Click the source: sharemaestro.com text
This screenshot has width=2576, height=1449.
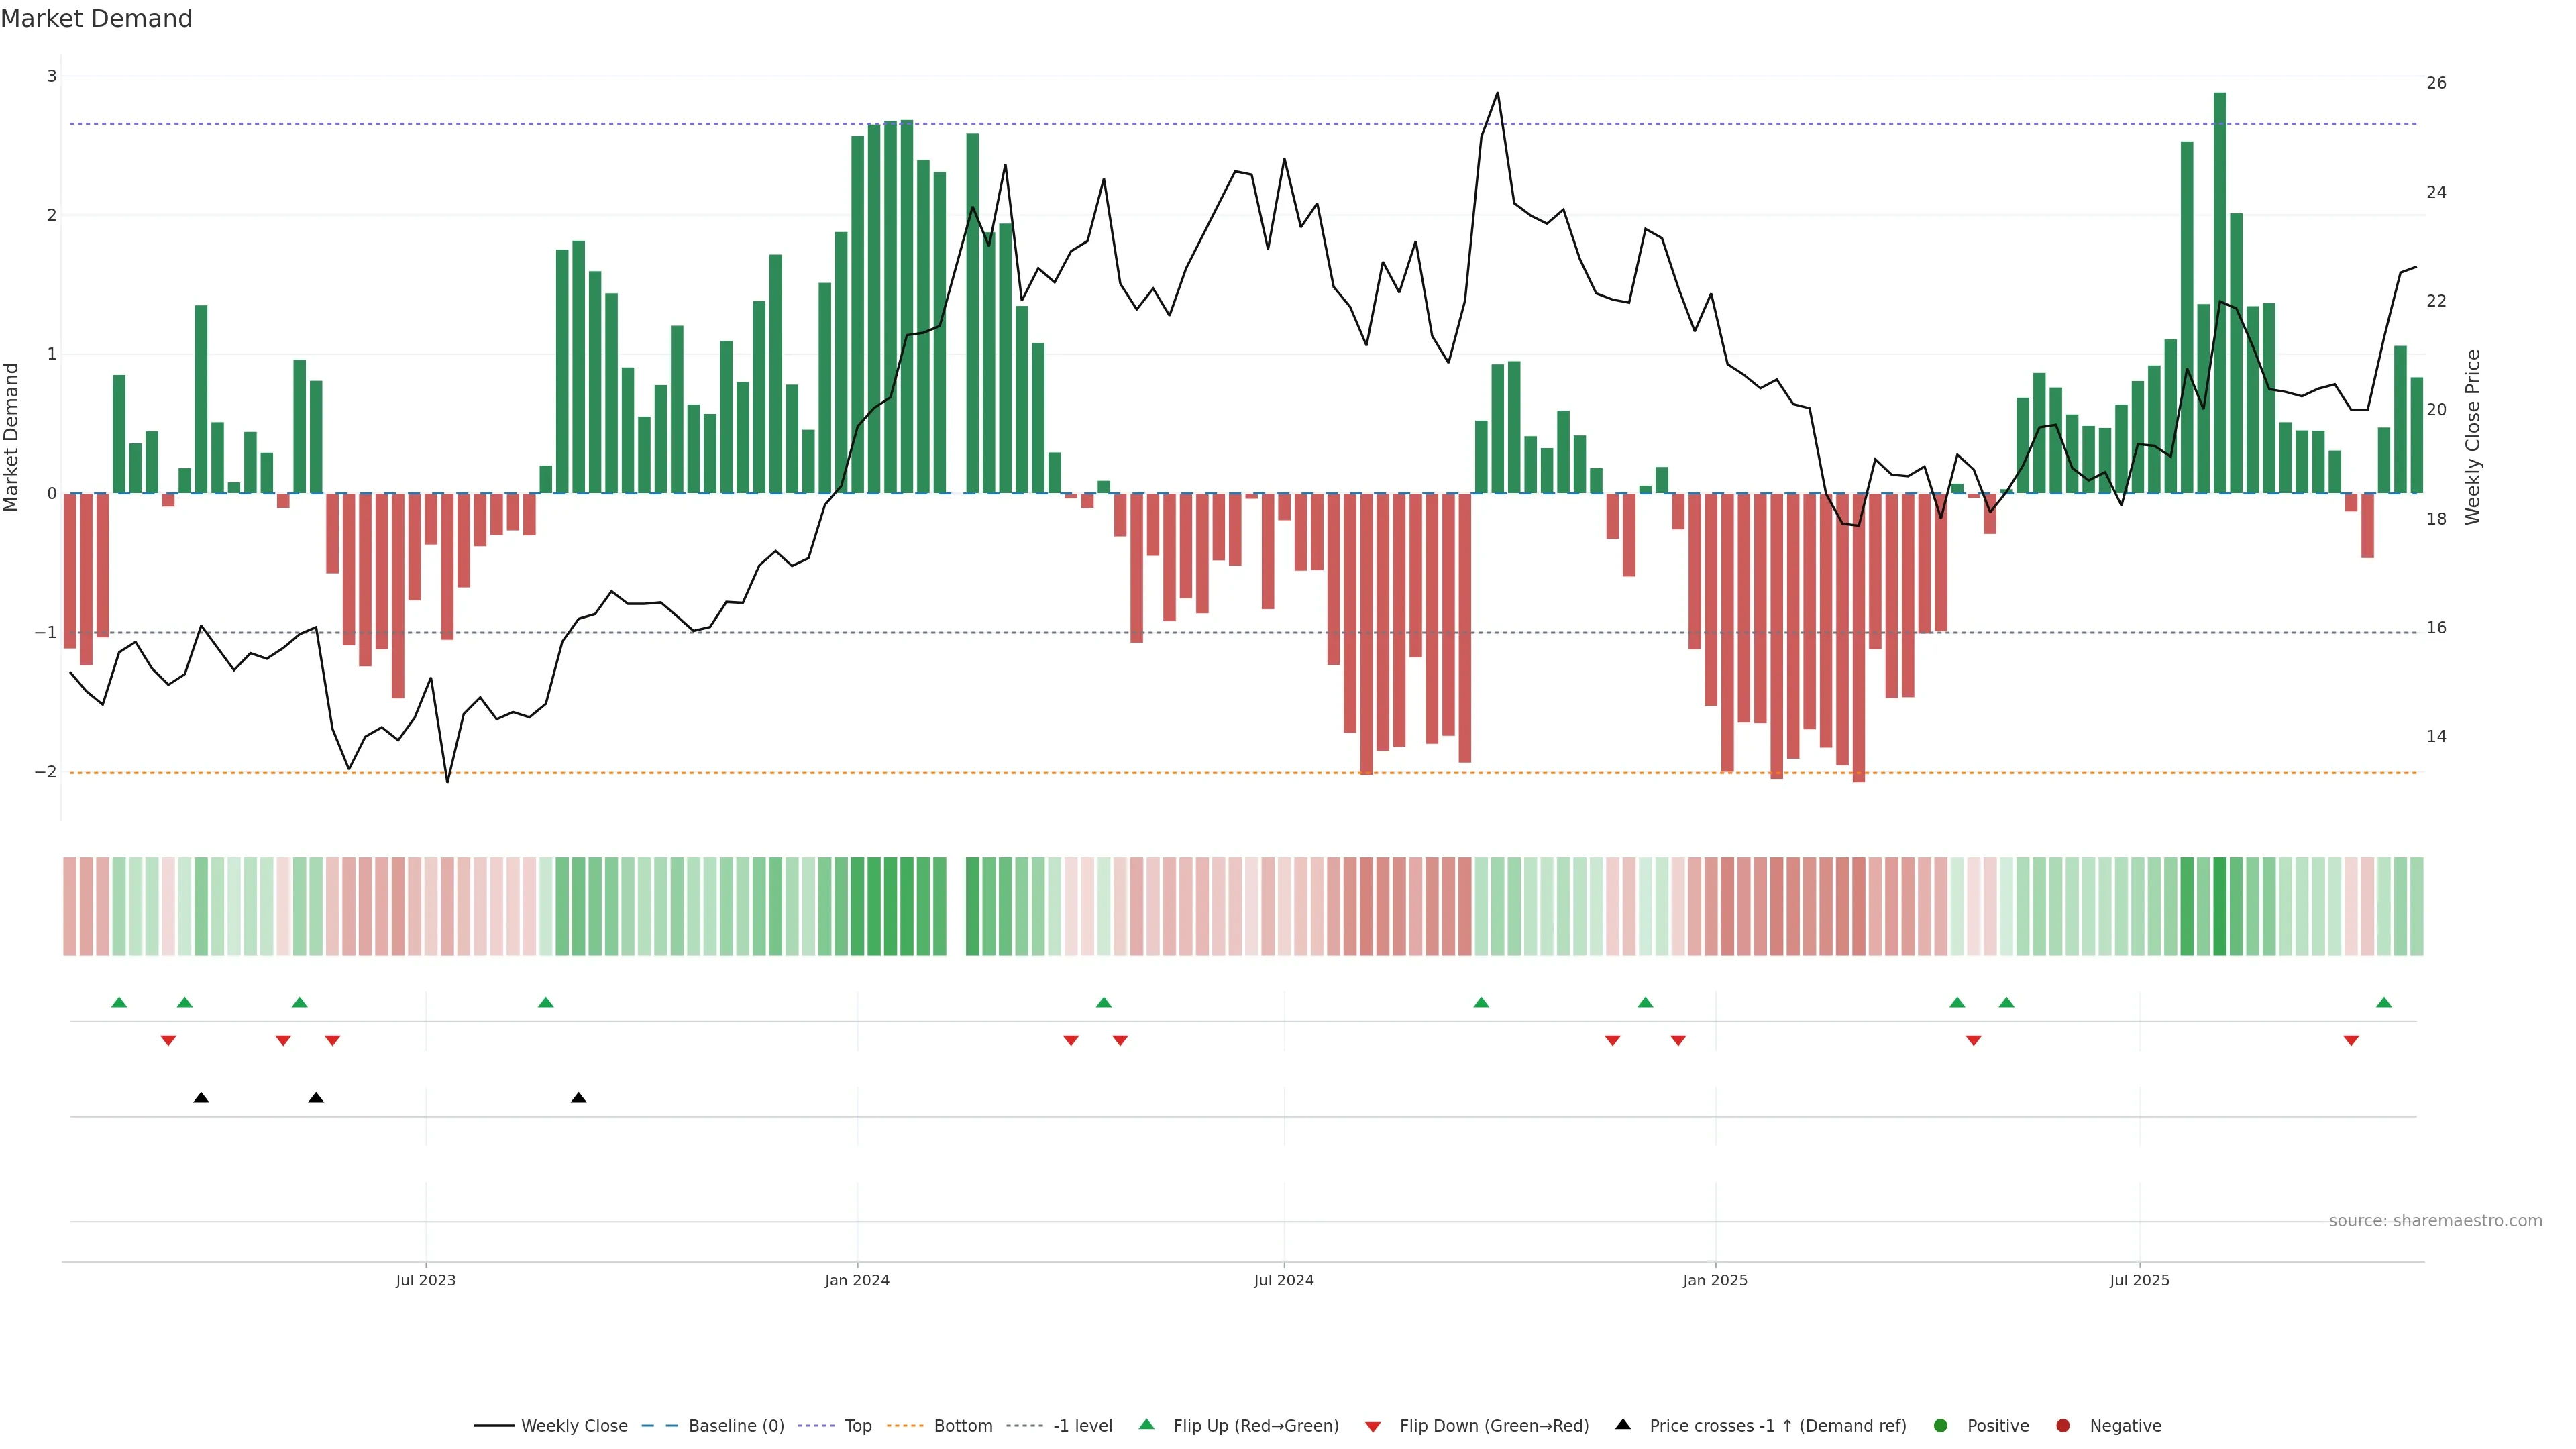(2435, 1221)
